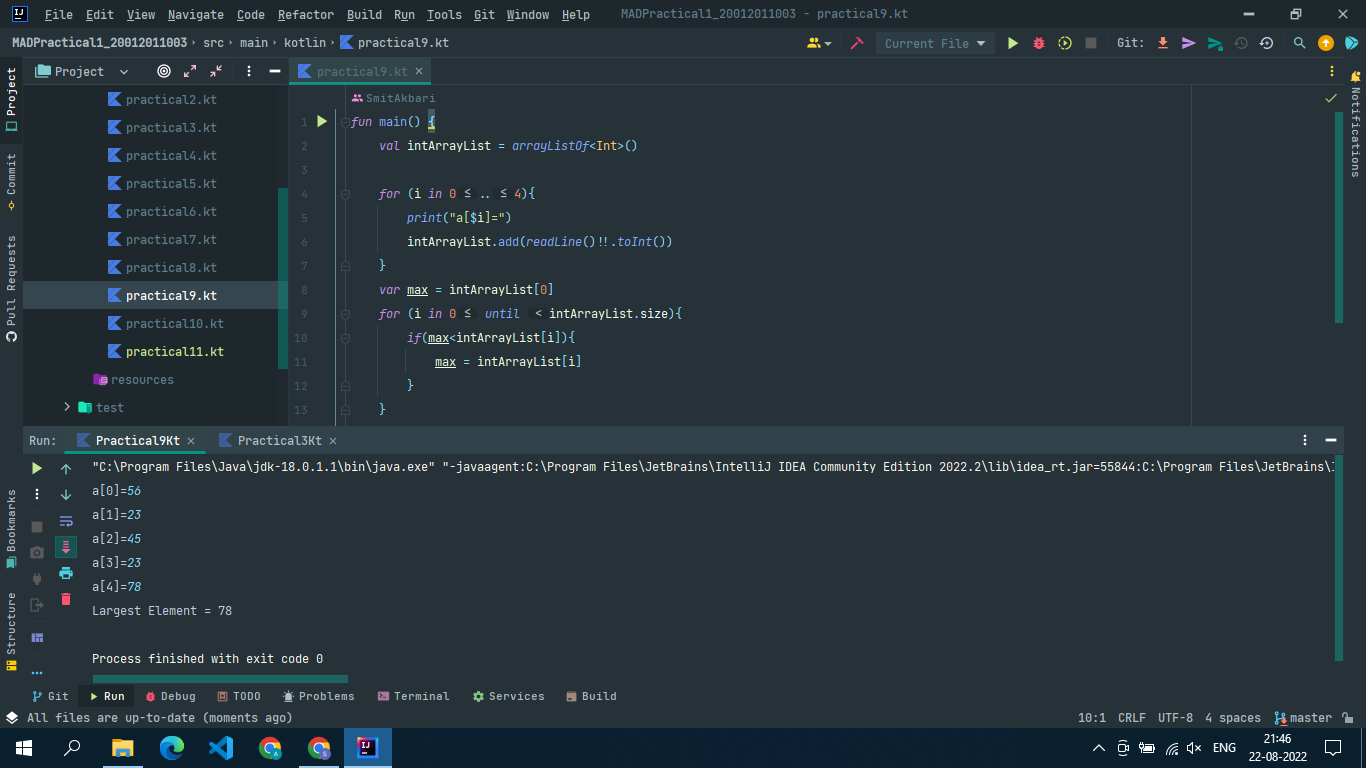This screenshot has height=768, width=1366.
Task: Toggle scroll-to-end in Run console
Action: (66, 547)
